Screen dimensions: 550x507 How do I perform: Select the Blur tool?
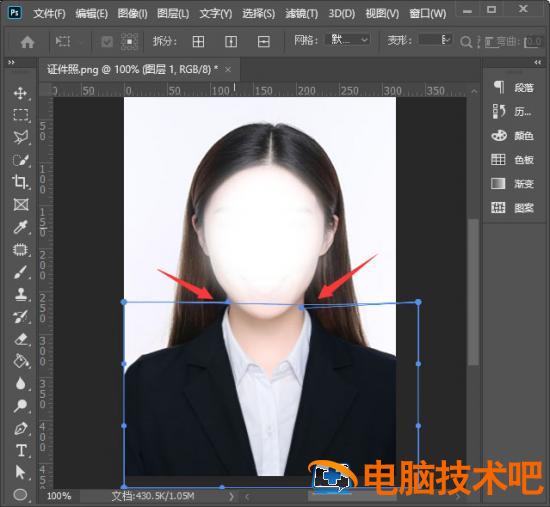20,383
